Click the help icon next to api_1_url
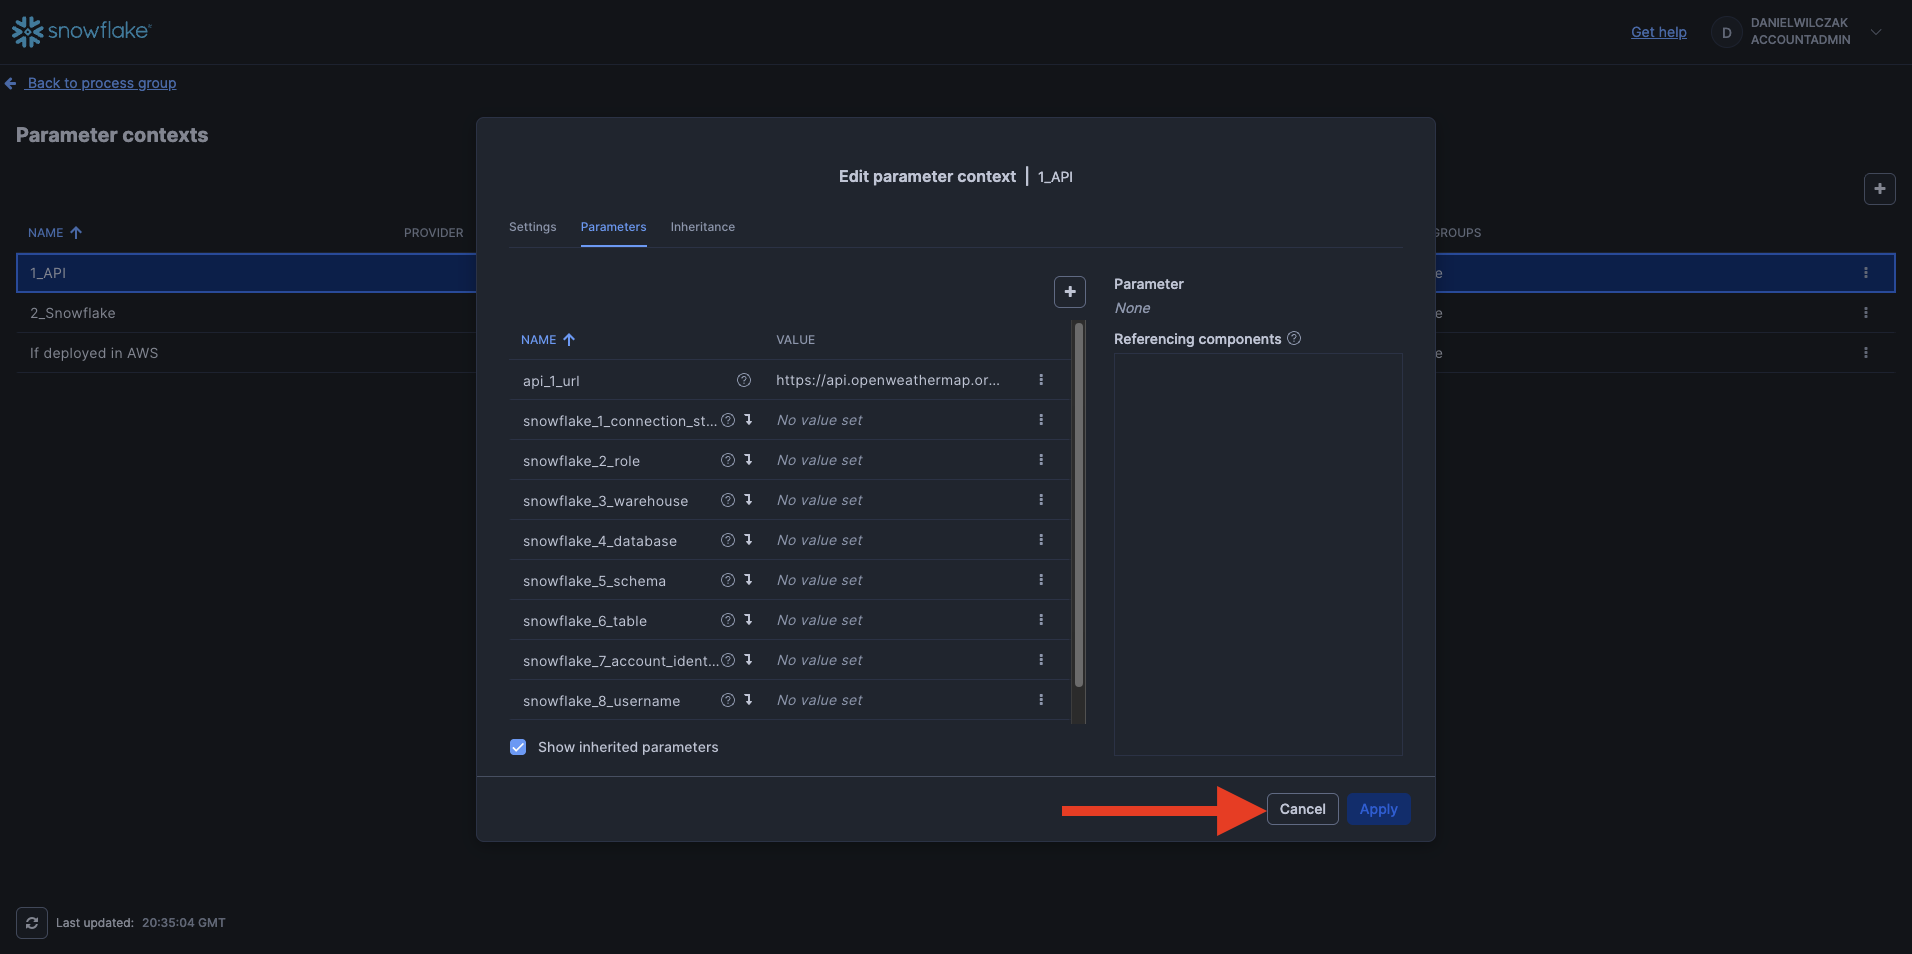The image size is (1912, 954). [x=743, y=380]
